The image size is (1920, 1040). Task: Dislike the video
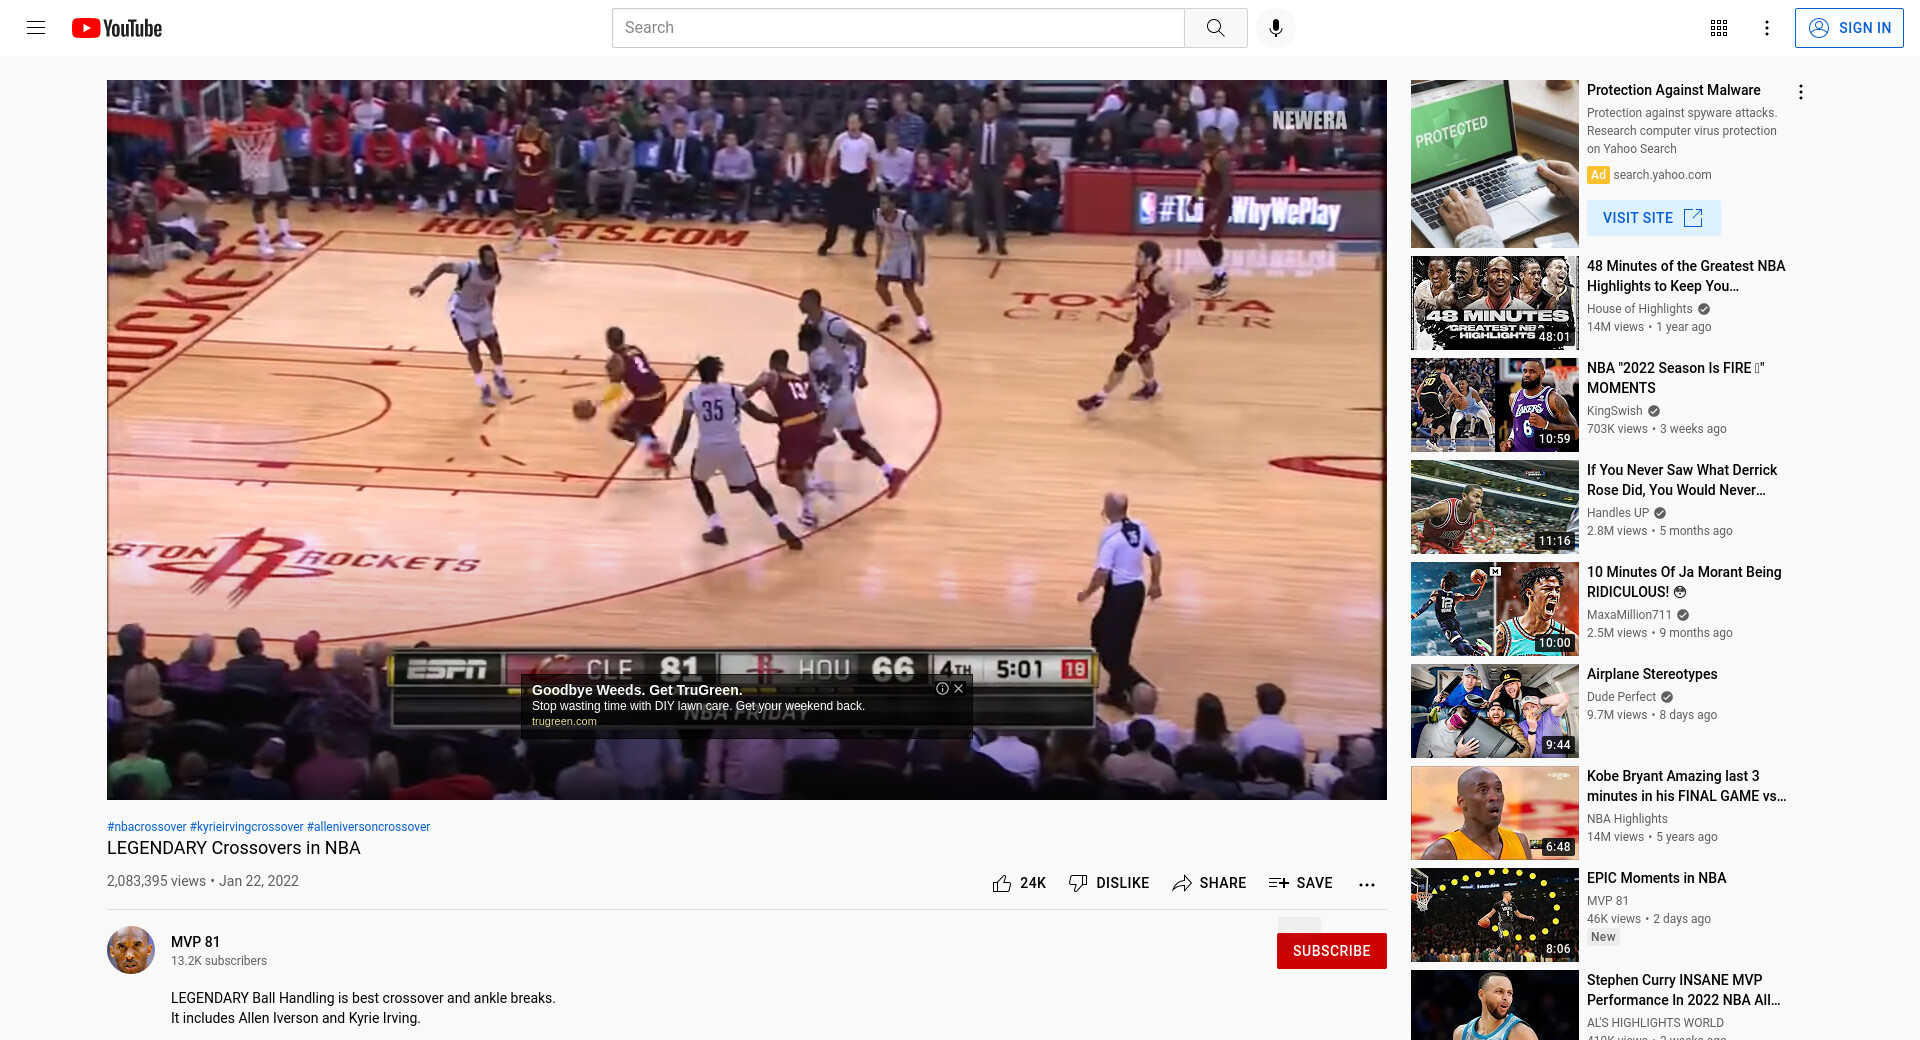click(x=1109, y=883)
